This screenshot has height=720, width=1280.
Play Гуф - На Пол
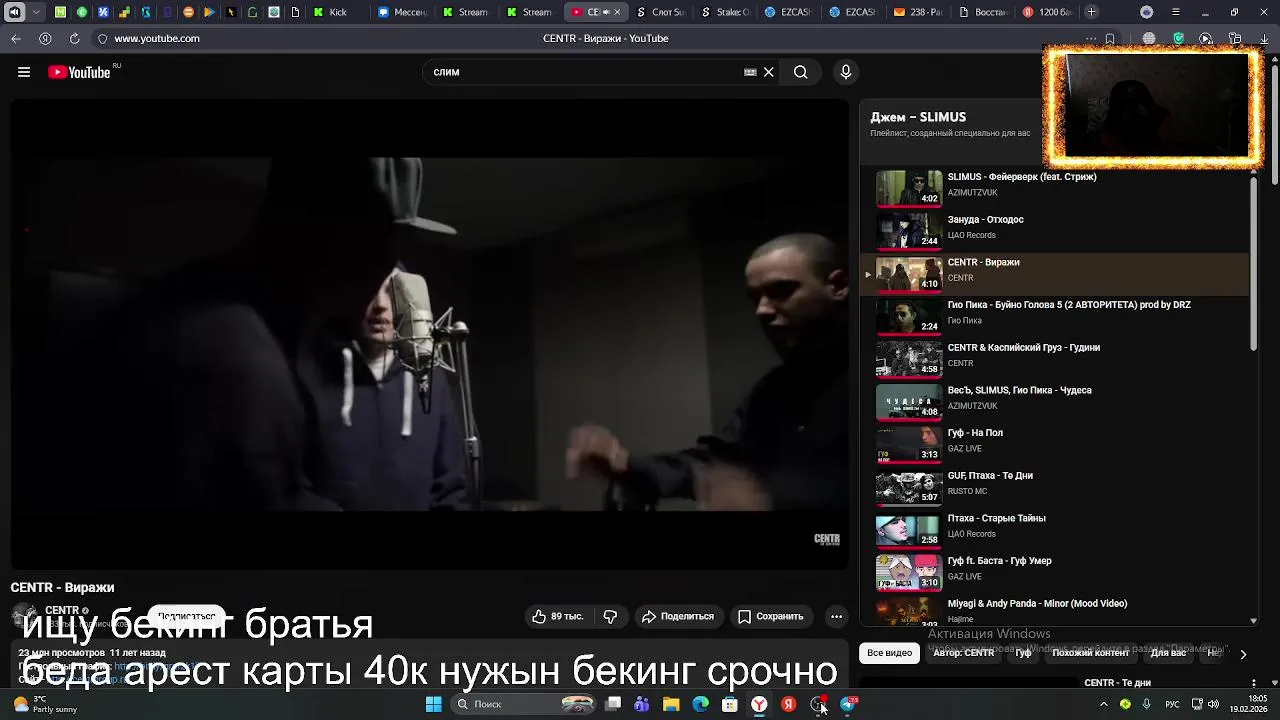(1055, 443)
